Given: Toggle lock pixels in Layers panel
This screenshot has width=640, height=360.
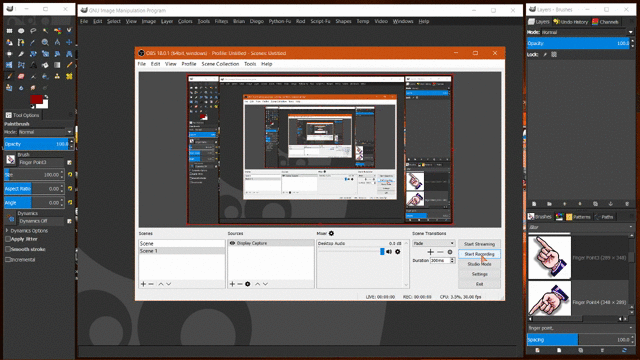Looking at the screenshot, I should click(545, 54).
